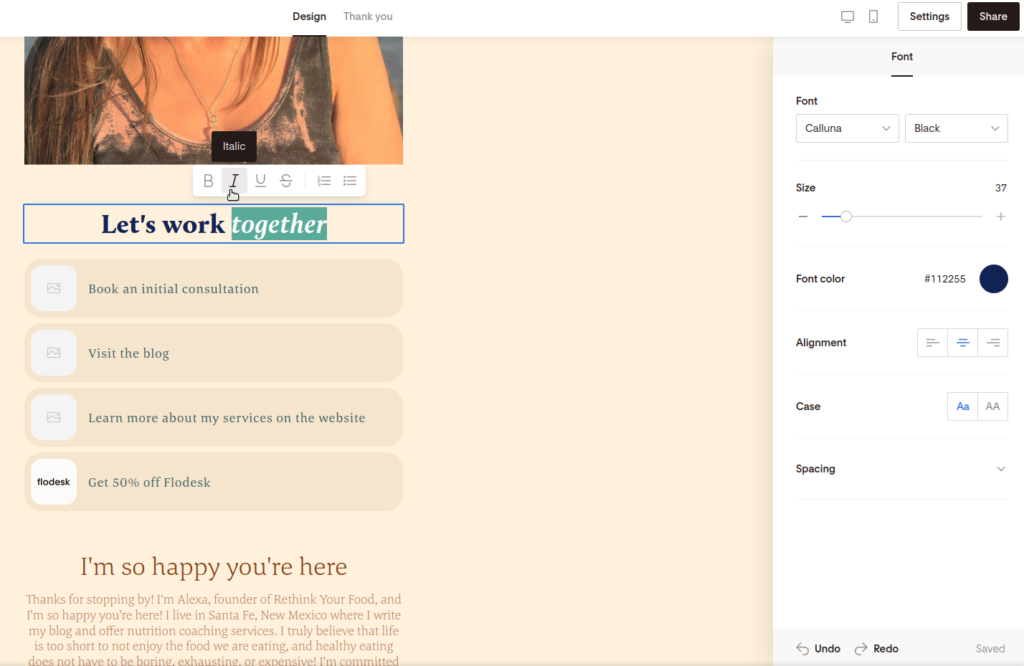Screen dimensions: 1024x666
Task: Click the Thanks for stopping by paragraph
Action: point(214,629)
